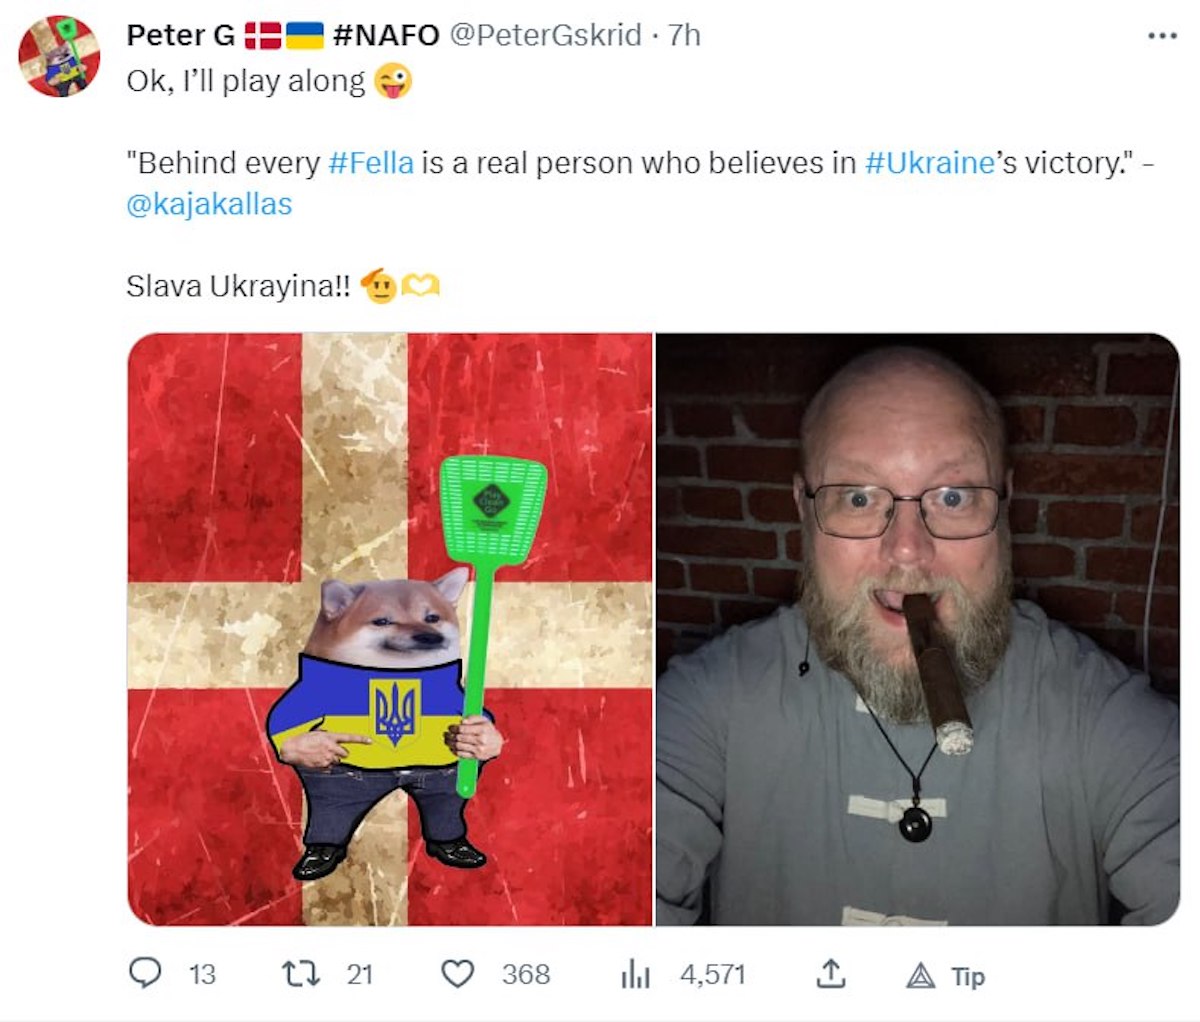Like the tweet with the heart icon
Viewport: 1200px width, 1022px height.
pyautogui.click(x=457, y=974)
